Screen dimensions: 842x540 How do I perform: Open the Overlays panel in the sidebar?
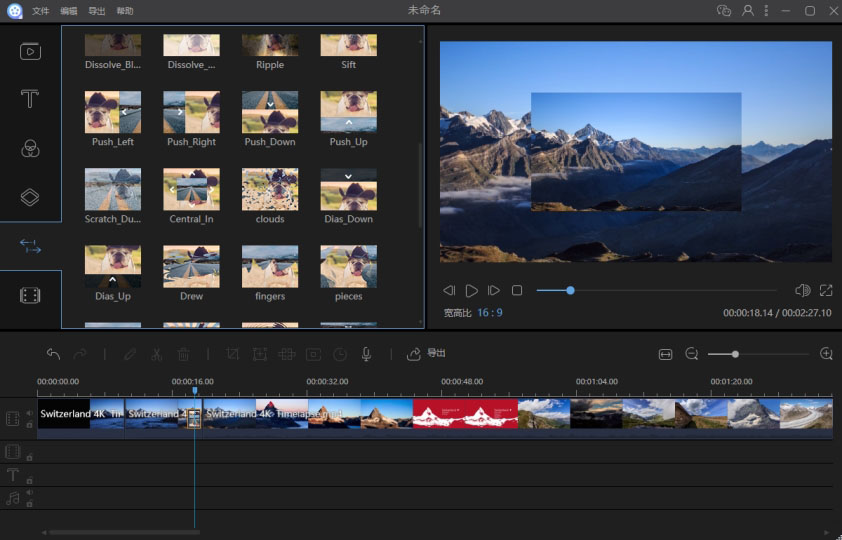30,197
